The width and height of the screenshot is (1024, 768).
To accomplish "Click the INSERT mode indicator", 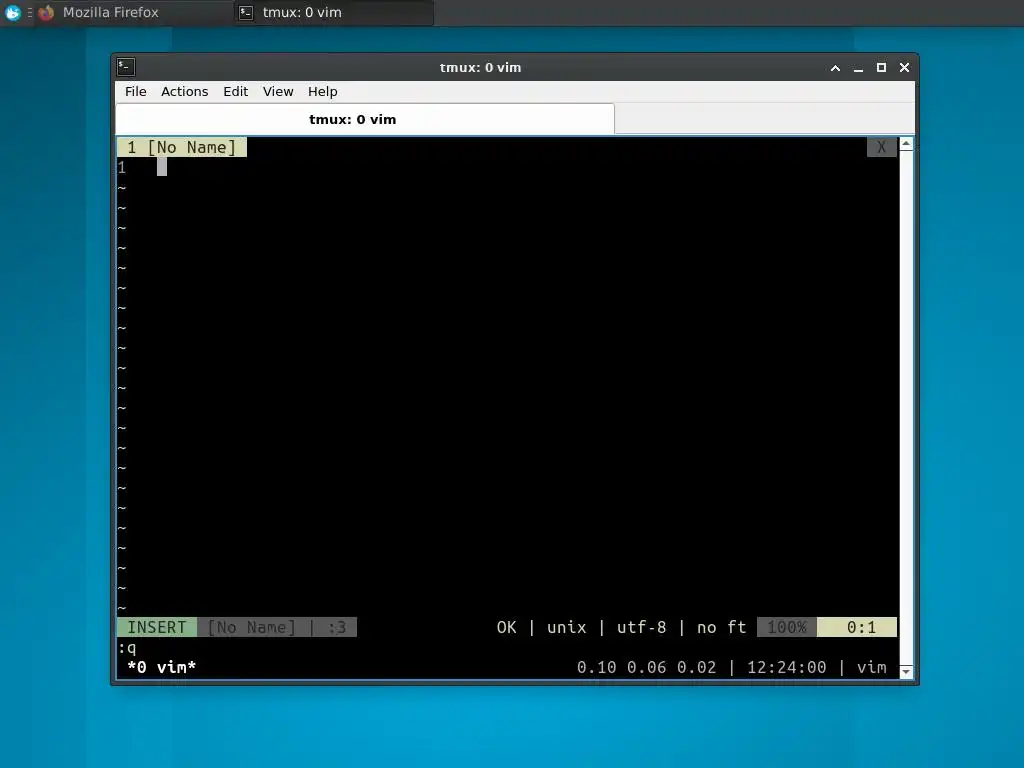I will pyautogui.click(x=157, y=627).
